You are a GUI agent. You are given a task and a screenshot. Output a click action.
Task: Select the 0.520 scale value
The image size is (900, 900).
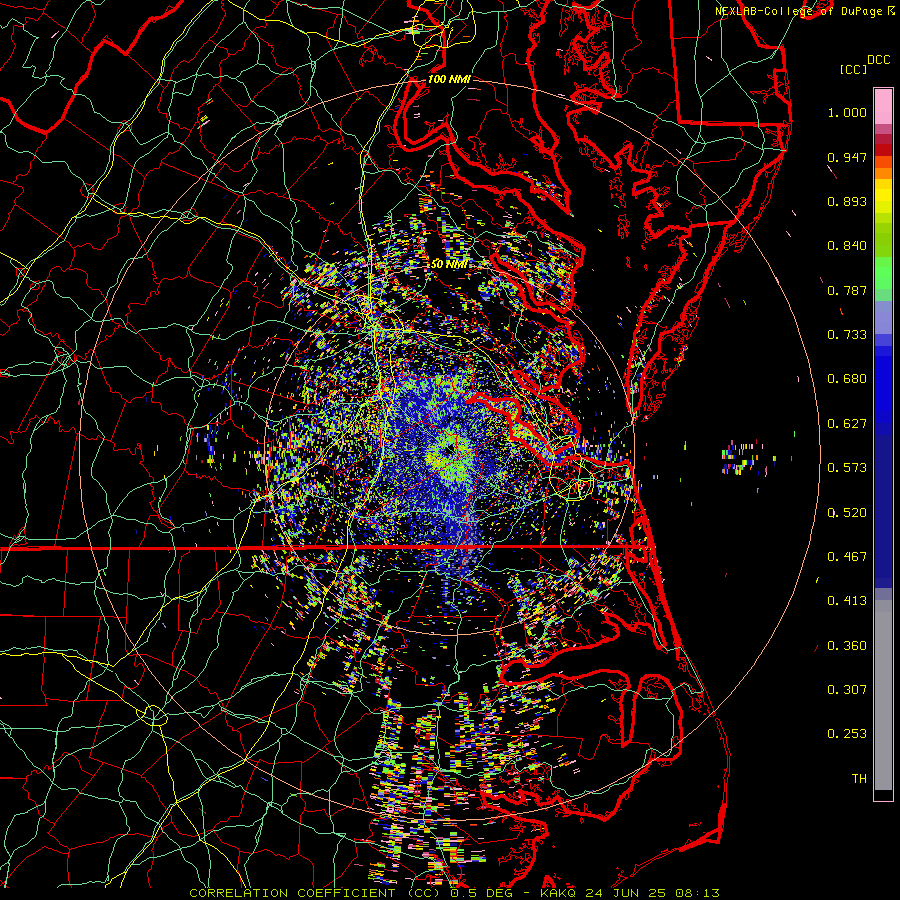pyautogui.click(x=847, y=513)
